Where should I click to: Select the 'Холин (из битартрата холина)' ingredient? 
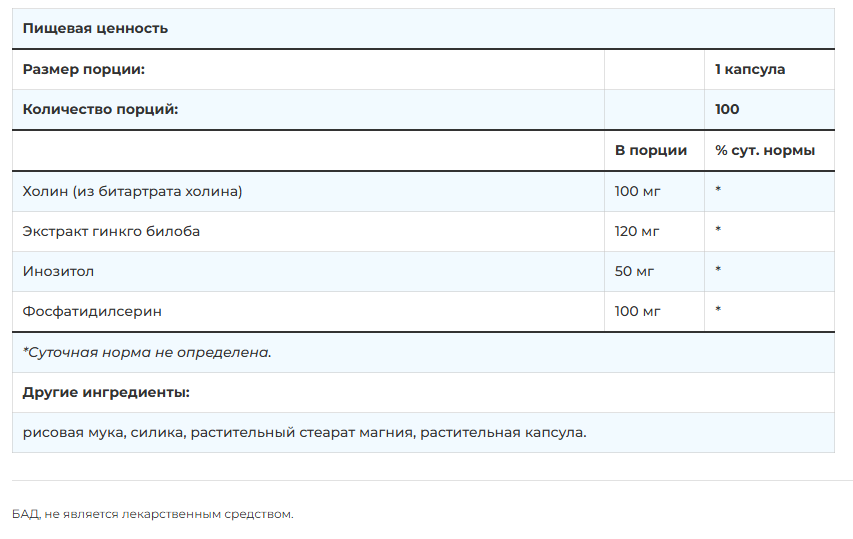133,191
